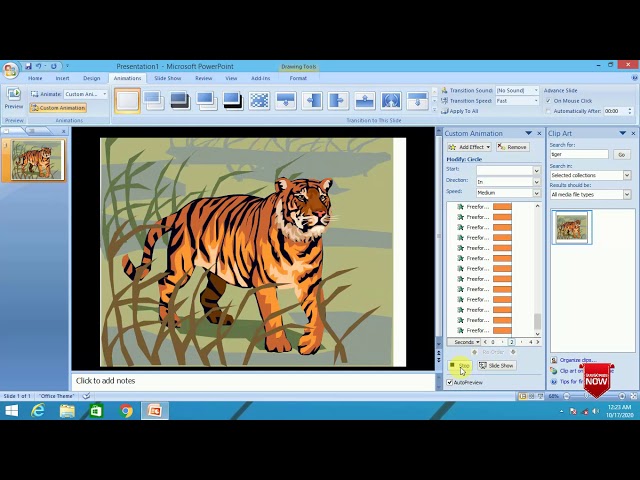Enable the Automatically After checkbox
This screenshot has height=480, width=640.
coord(548,111)
